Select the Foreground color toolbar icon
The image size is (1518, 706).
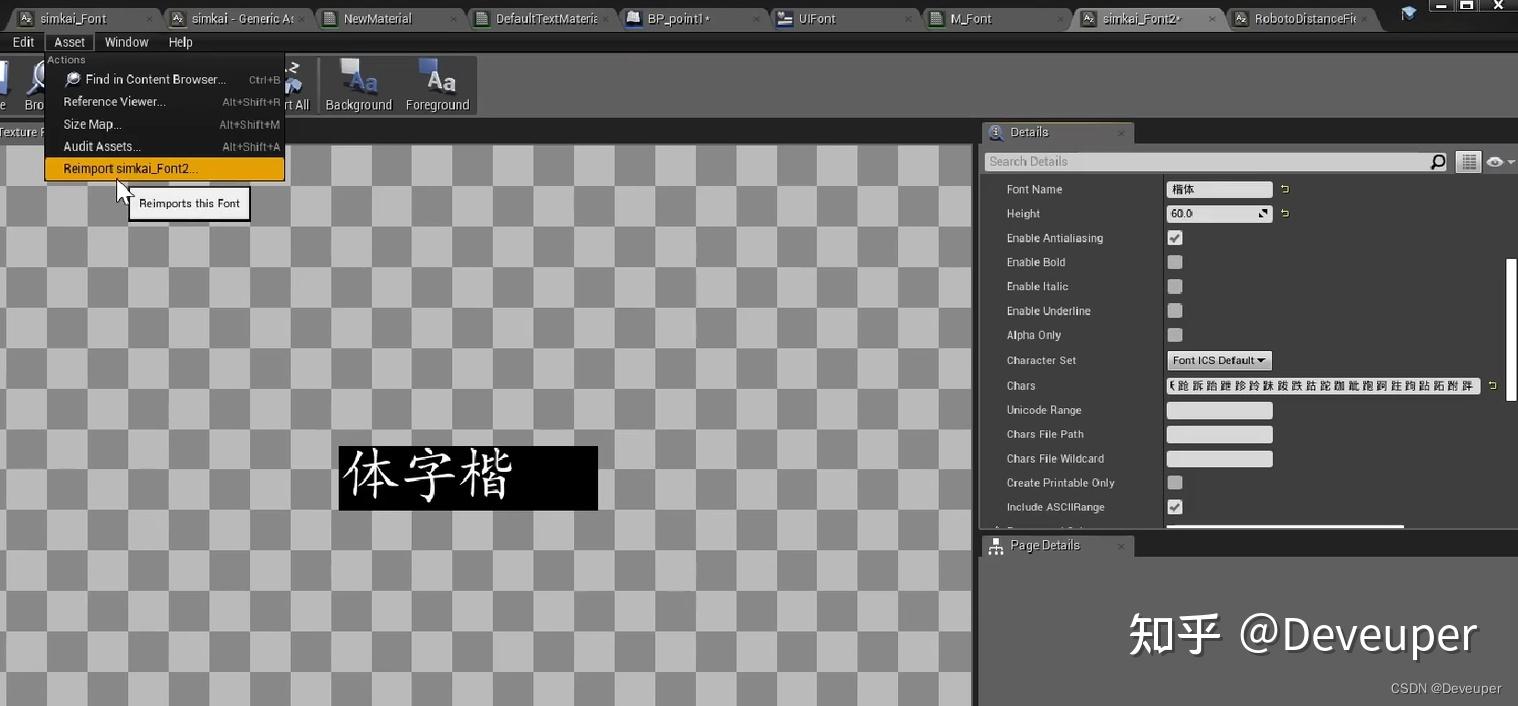coord(437,85)
